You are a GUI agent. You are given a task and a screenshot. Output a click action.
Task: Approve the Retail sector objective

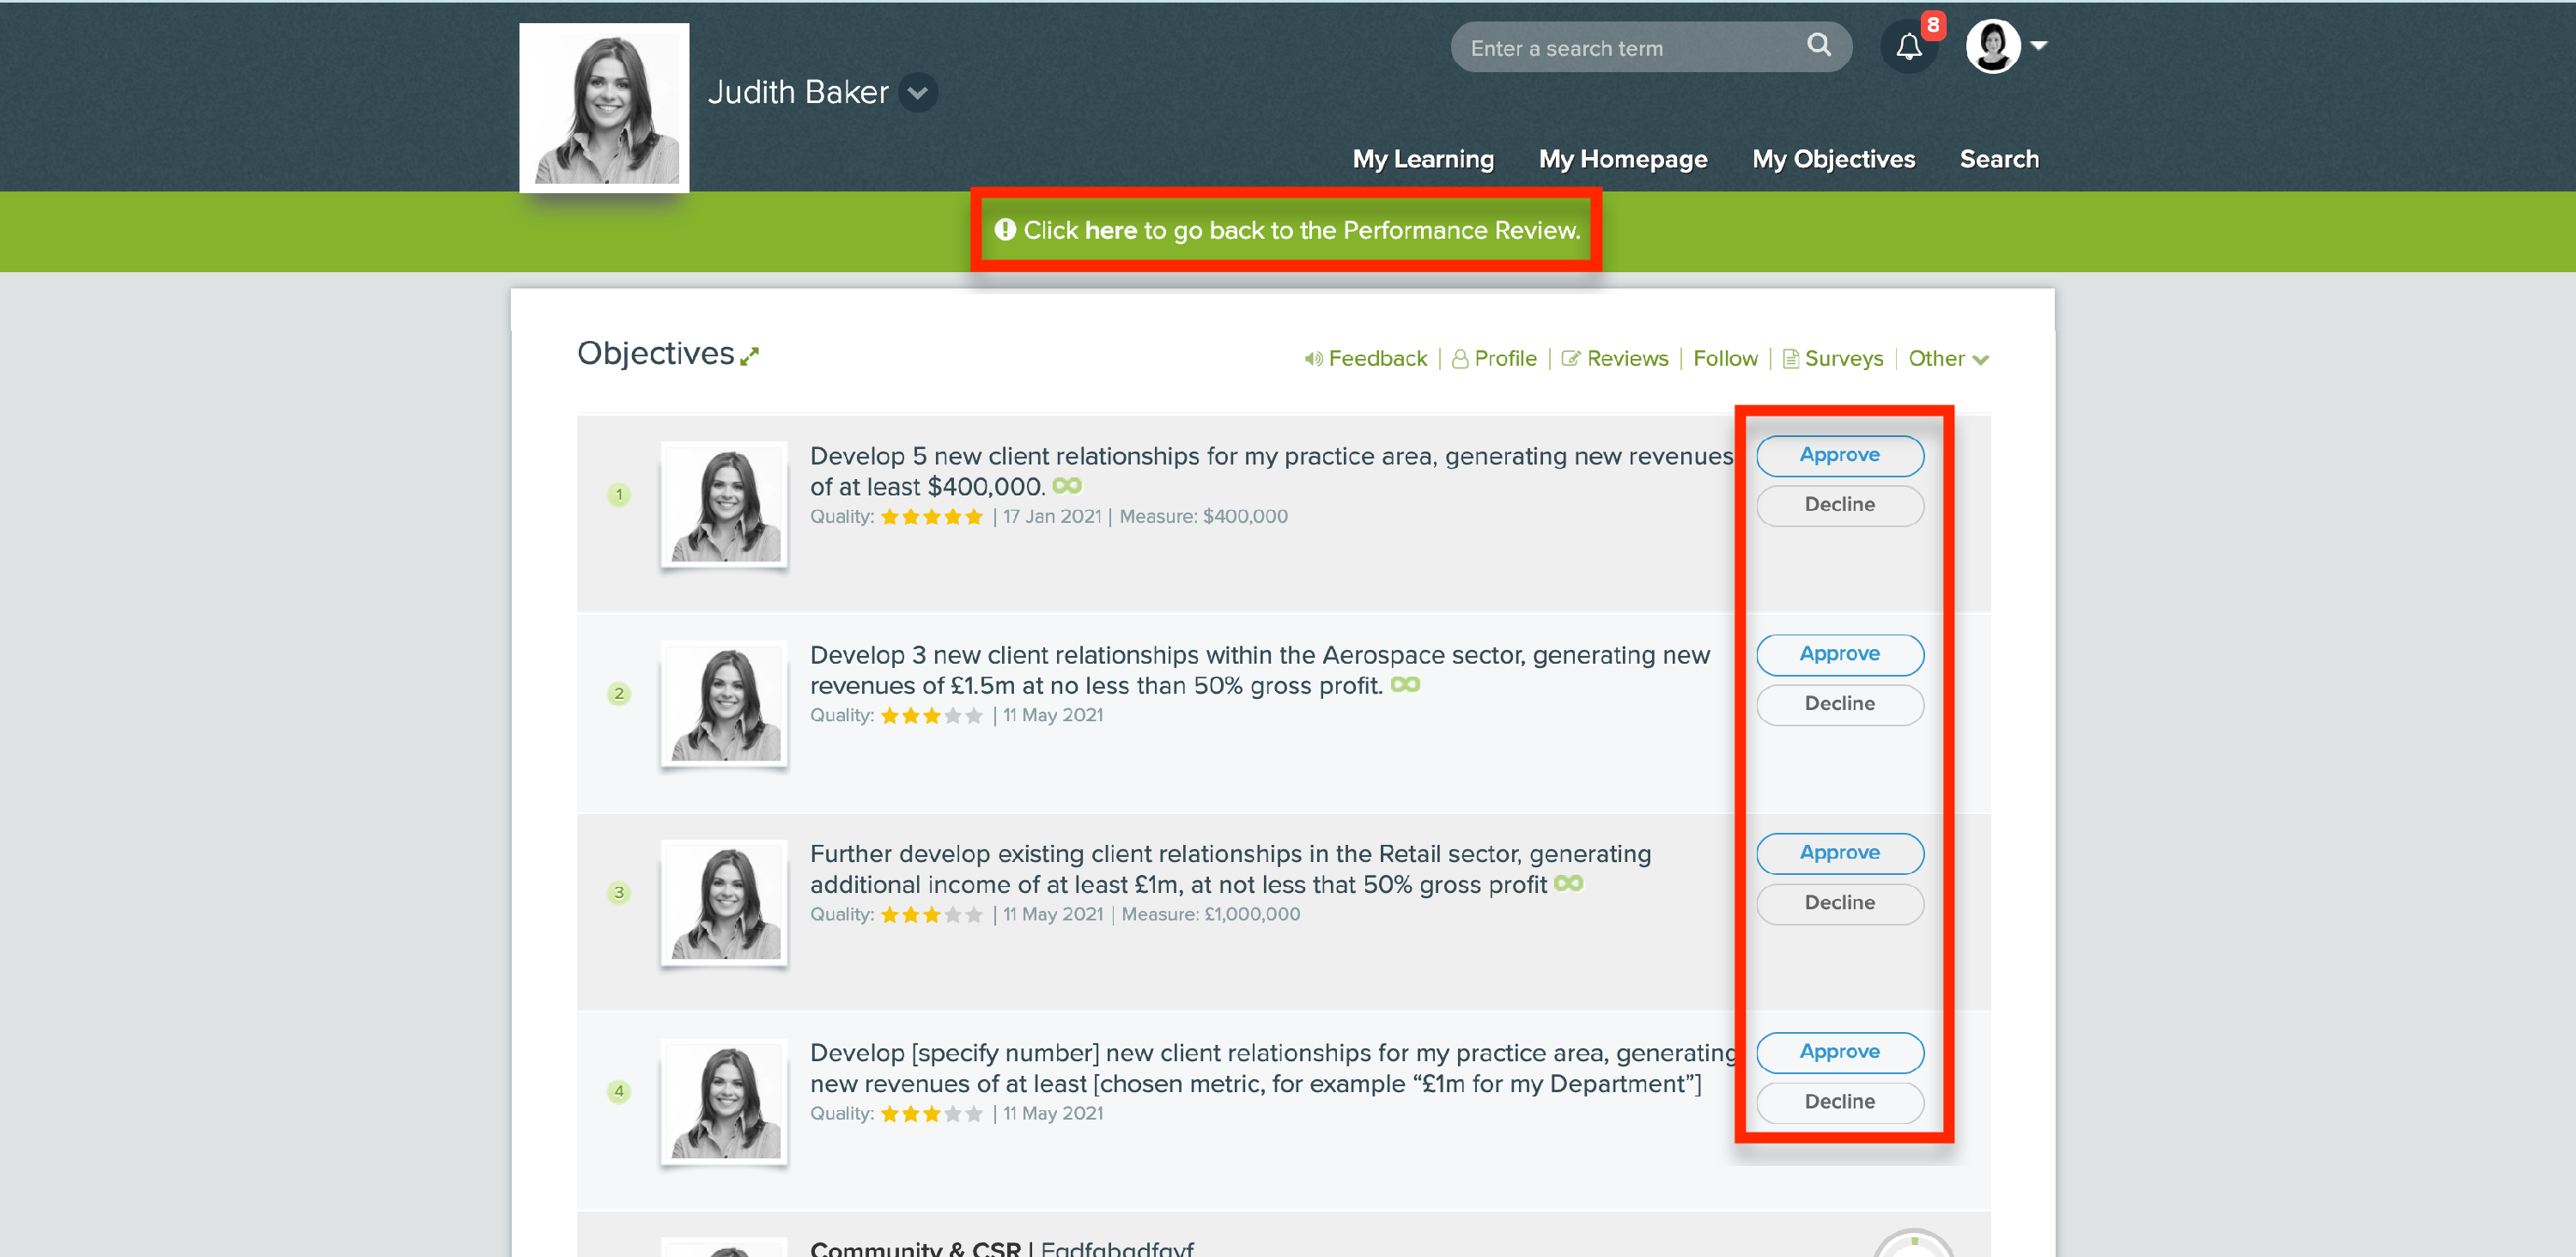click(x=1840, y=853)
